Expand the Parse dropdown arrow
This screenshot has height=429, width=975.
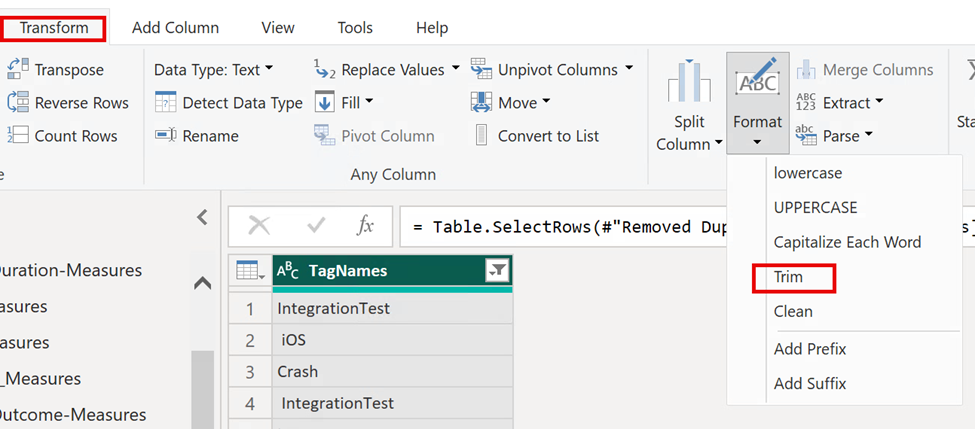click(869, 134)
